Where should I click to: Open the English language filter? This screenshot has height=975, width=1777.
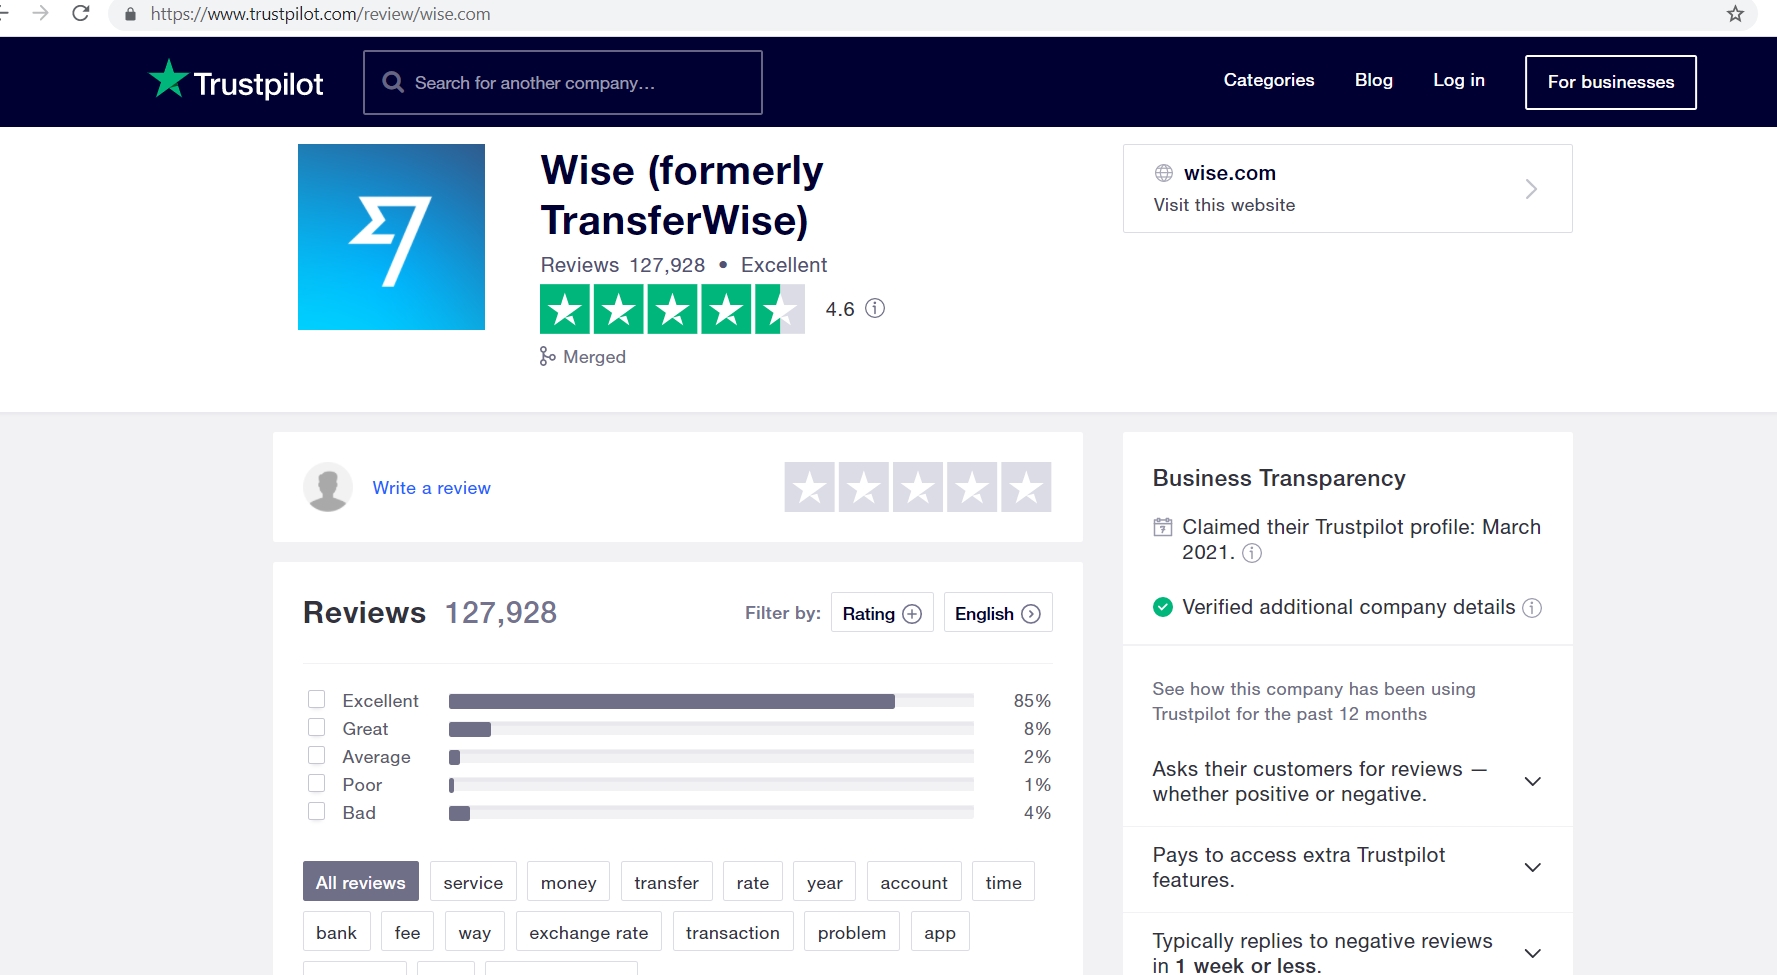997,613
